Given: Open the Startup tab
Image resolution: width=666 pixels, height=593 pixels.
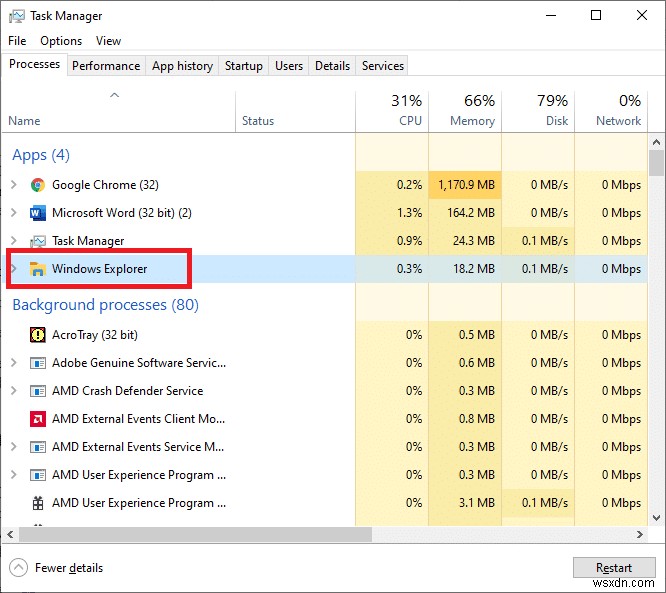Looking at the screenshot, I should 243,66.
